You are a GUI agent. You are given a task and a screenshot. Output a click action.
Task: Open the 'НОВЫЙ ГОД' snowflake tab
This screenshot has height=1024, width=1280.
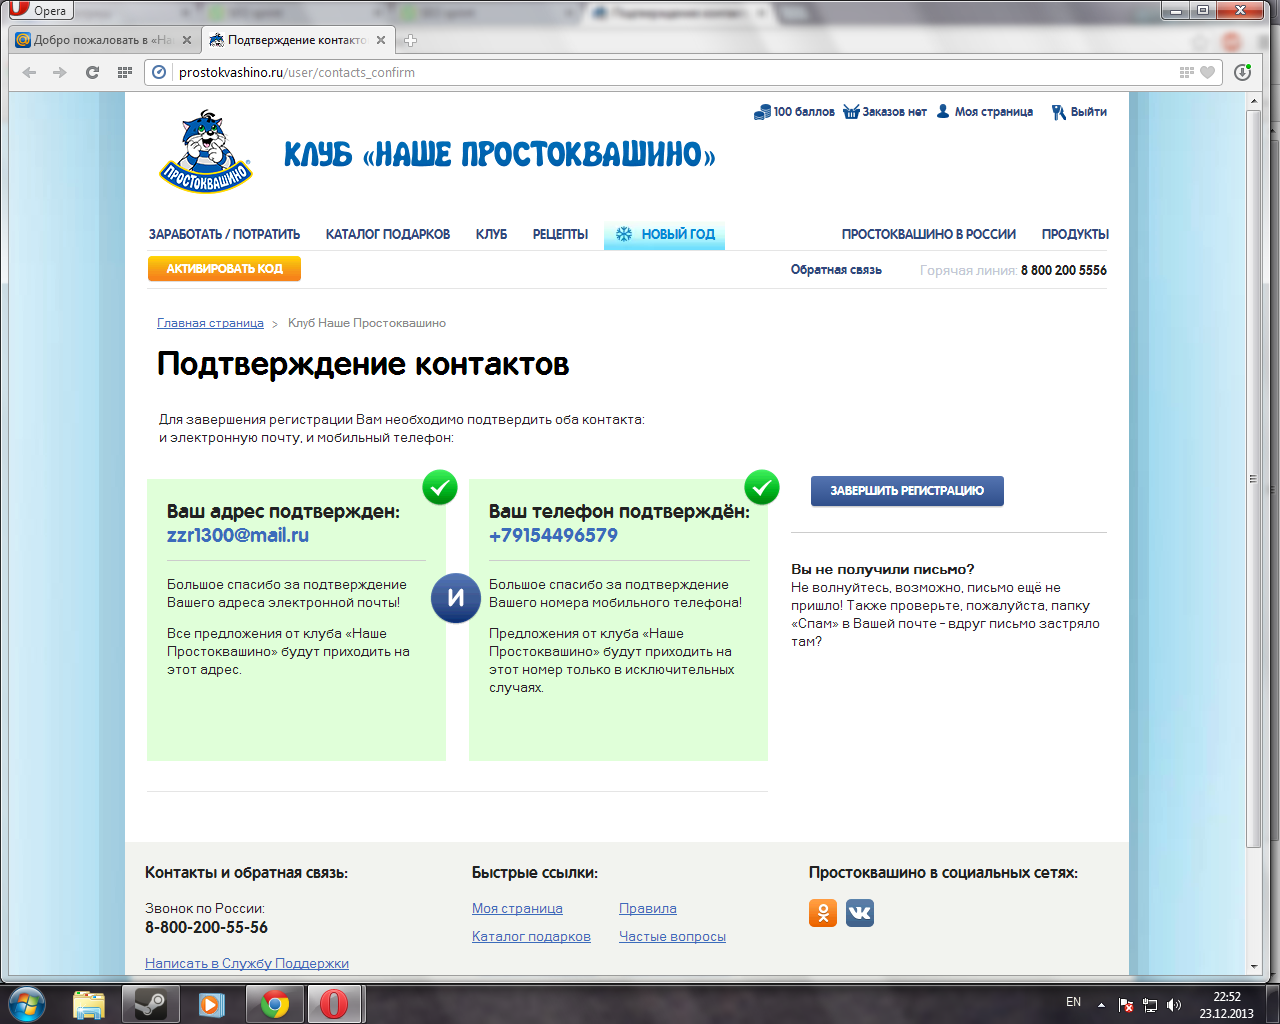664,234
